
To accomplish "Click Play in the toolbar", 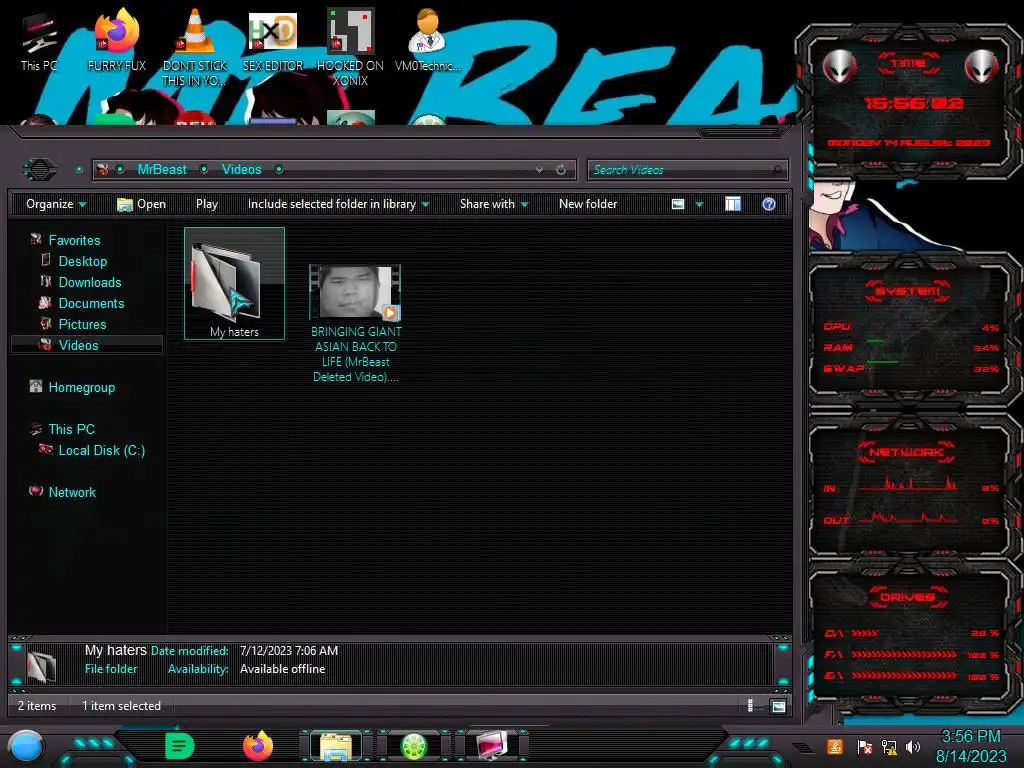I will [x=207, y=204].
